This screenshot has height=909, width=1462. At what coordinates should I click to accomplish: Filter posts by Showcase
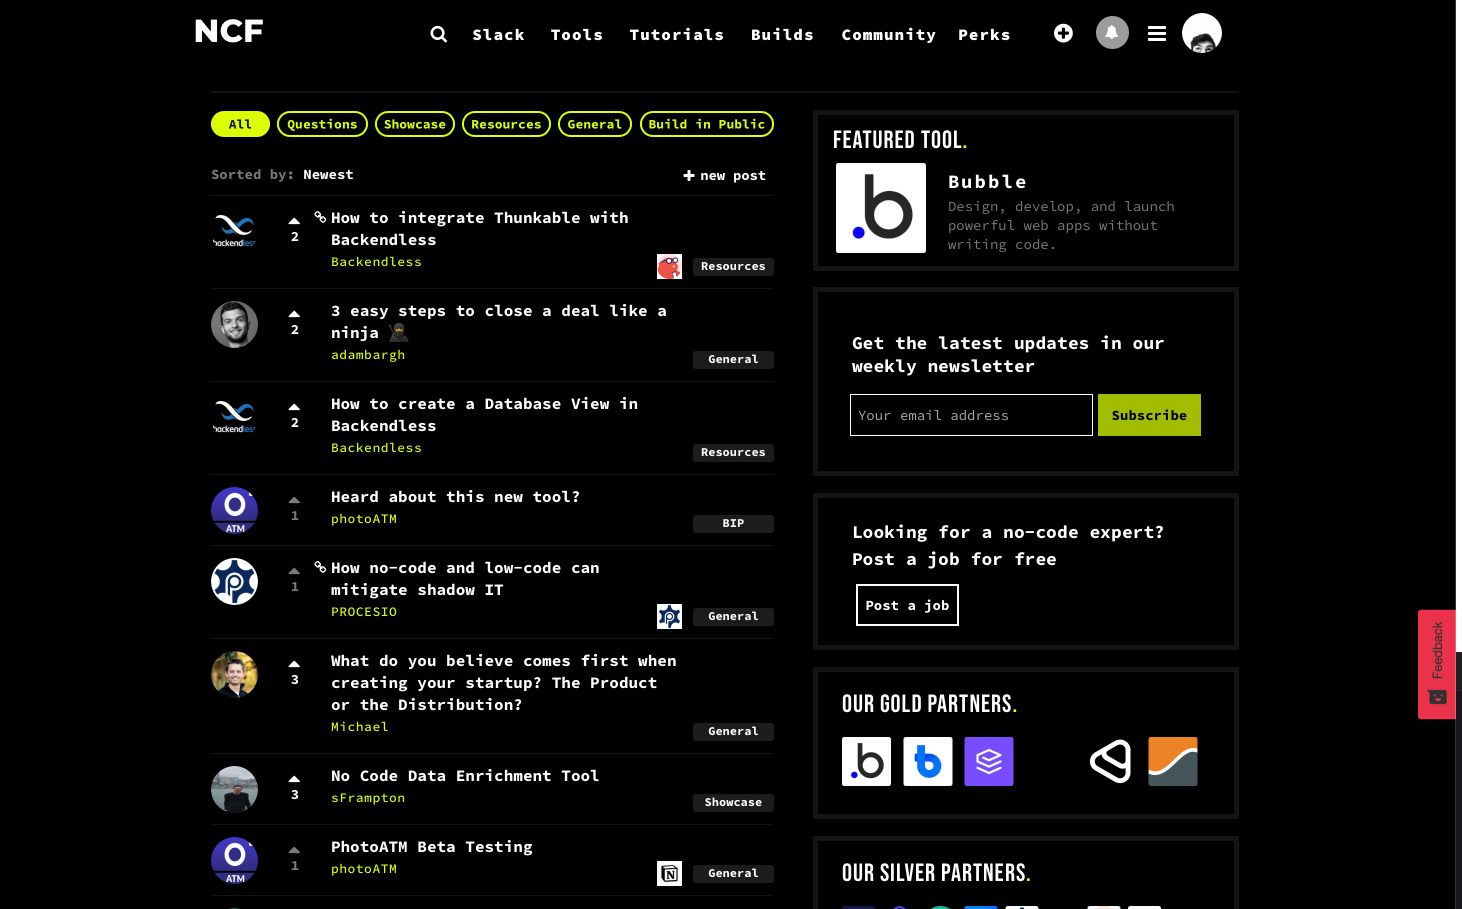[x=415, y=124]
